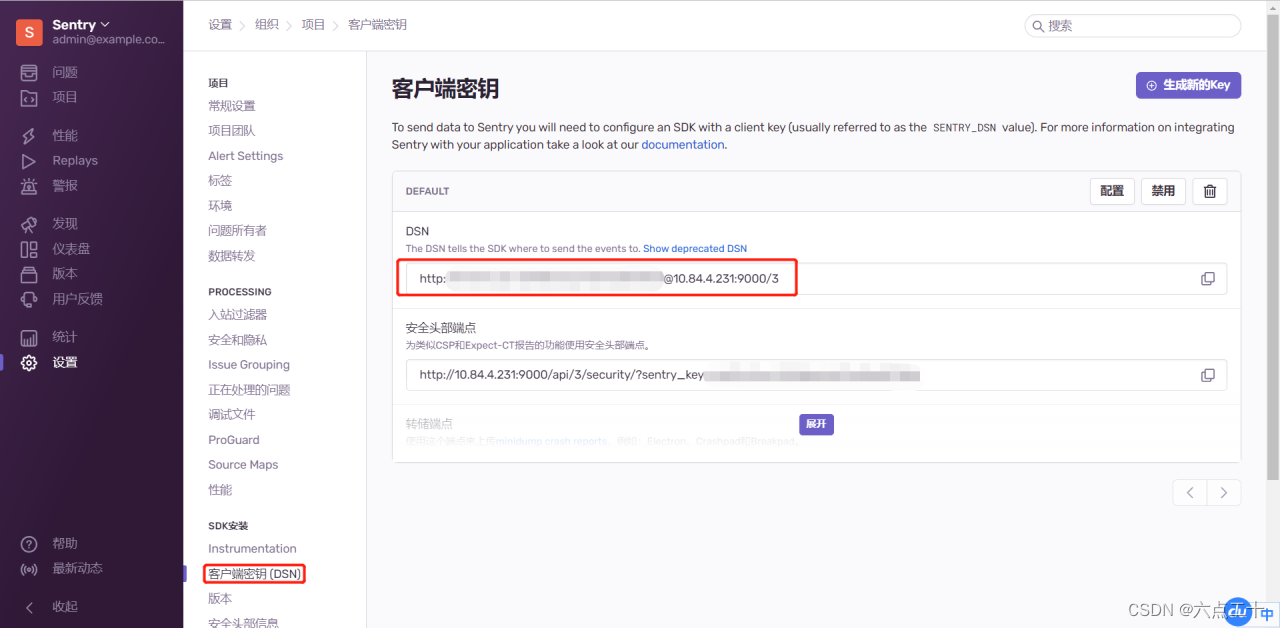Copy the DSN value using copy icon
The height and width of the screenshot is (628, 1280).
tap(1207, 279)
